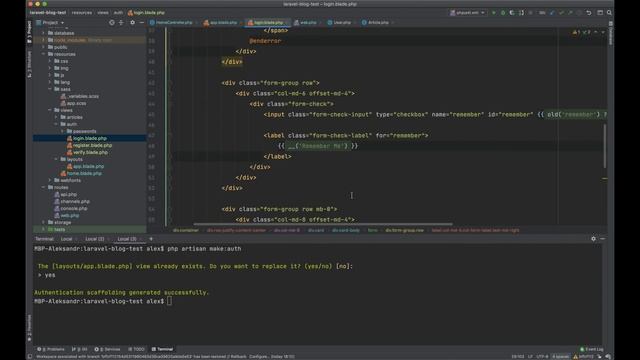Open channels.php in routes folder
The image size is (640, 360).
[x=75, y=201]
